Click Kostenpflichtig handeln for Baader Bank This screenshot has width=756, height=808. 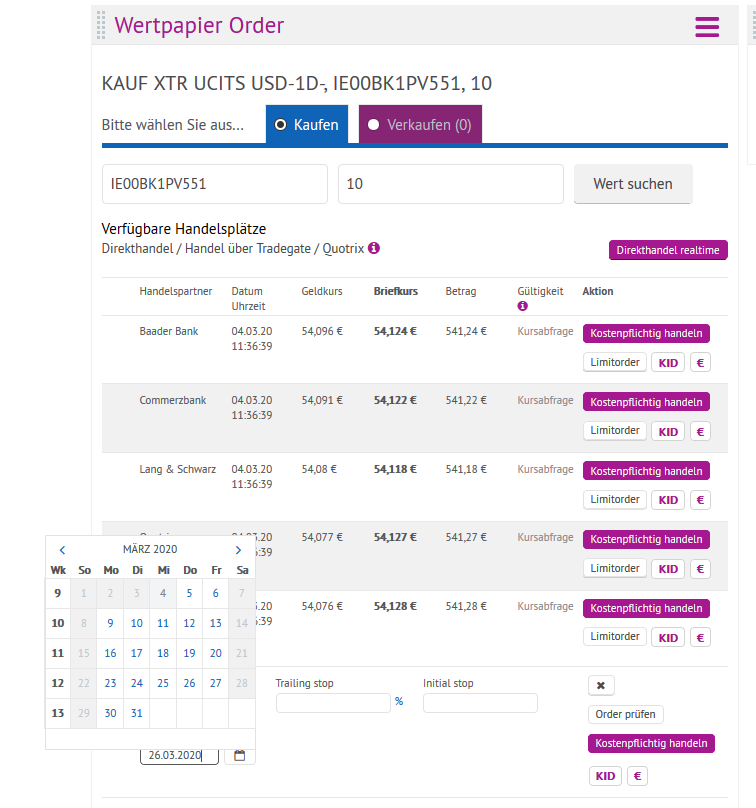coord(646,333)
